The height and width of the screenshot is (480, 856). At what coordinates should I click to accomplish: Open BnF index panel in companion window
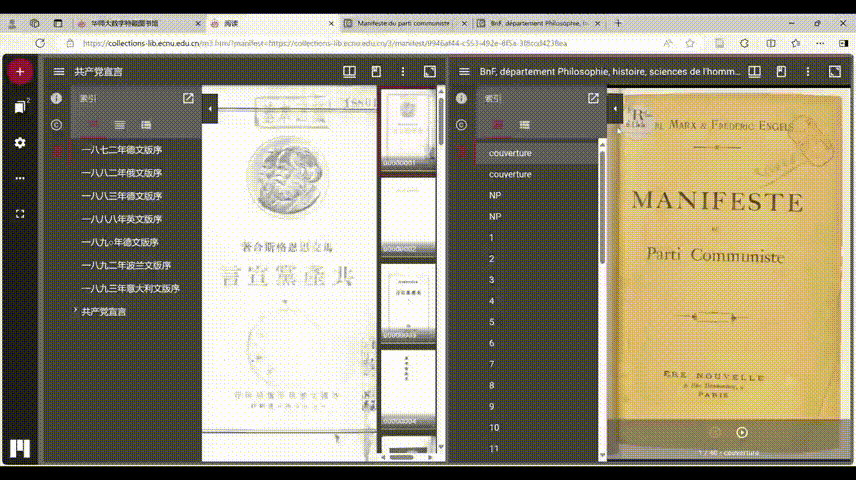[593, 98]
